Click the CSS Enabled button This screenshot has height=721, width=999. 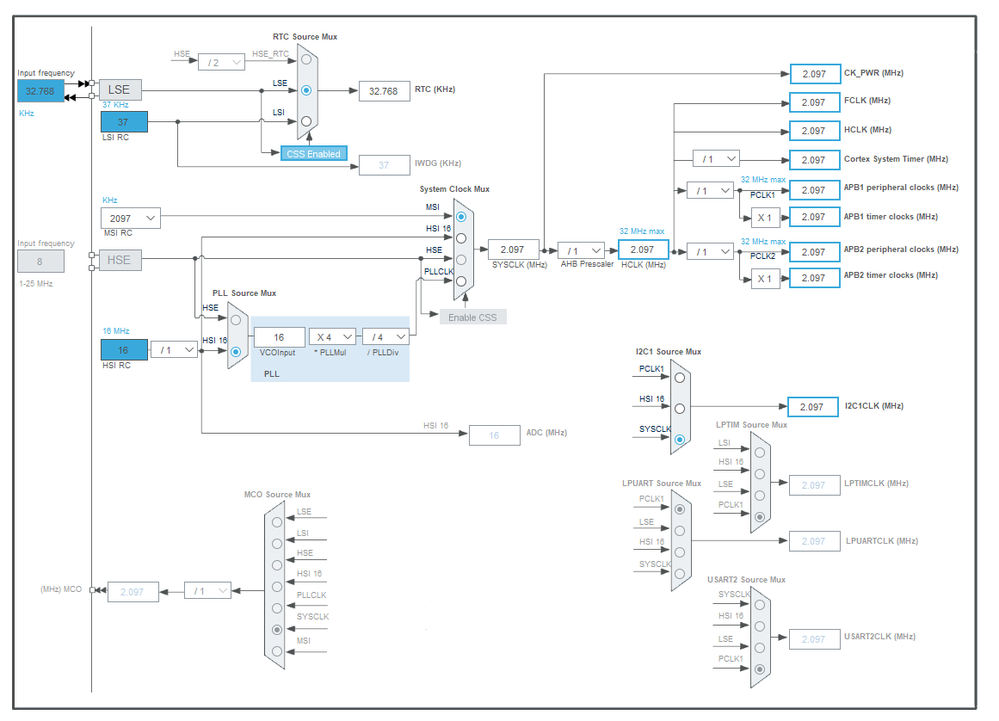[314, 153]
